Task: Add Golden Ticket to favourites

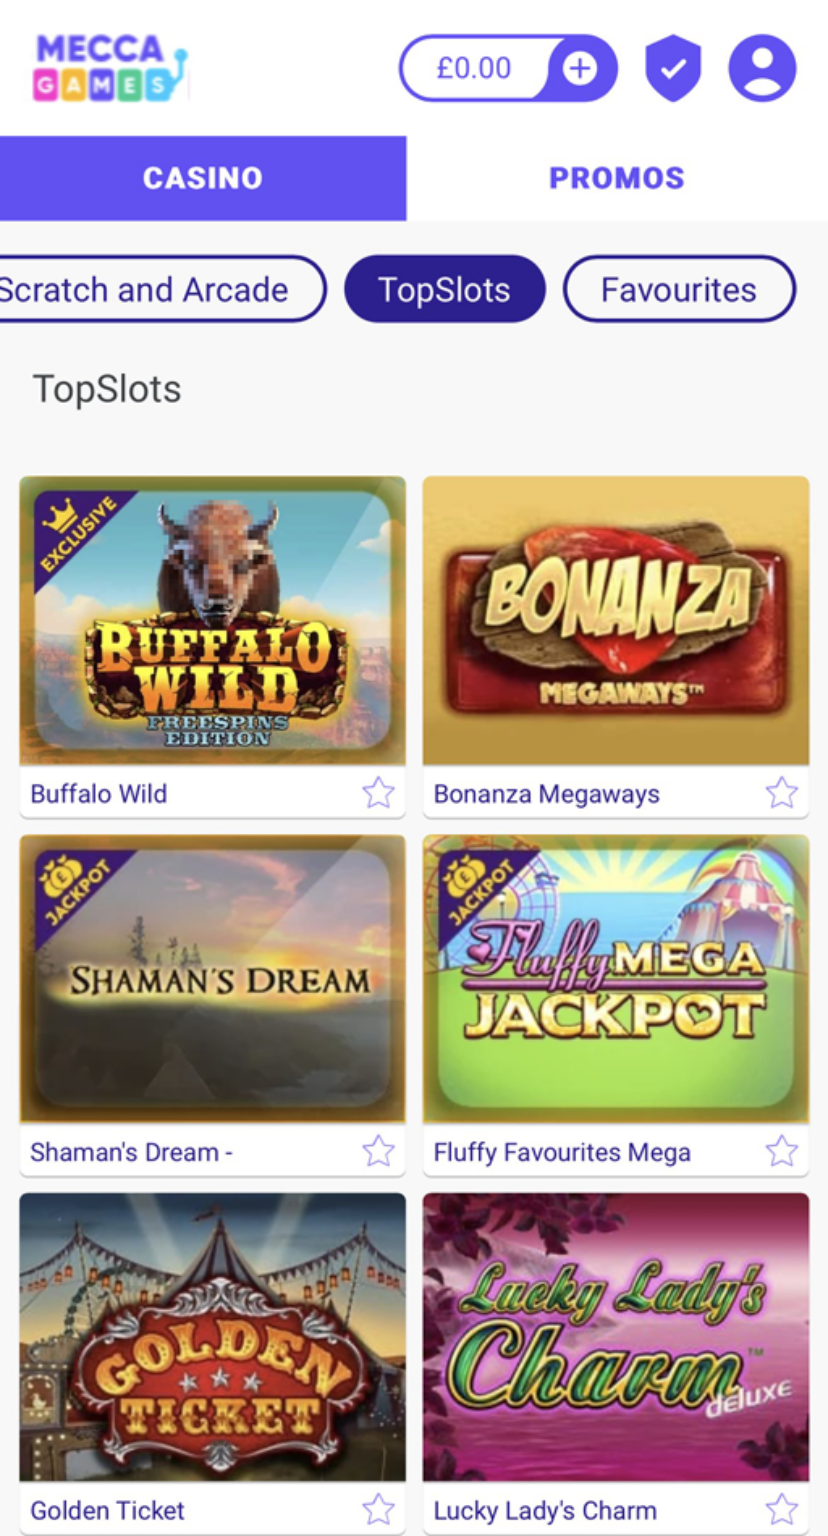Action: tap(378, 1509)
